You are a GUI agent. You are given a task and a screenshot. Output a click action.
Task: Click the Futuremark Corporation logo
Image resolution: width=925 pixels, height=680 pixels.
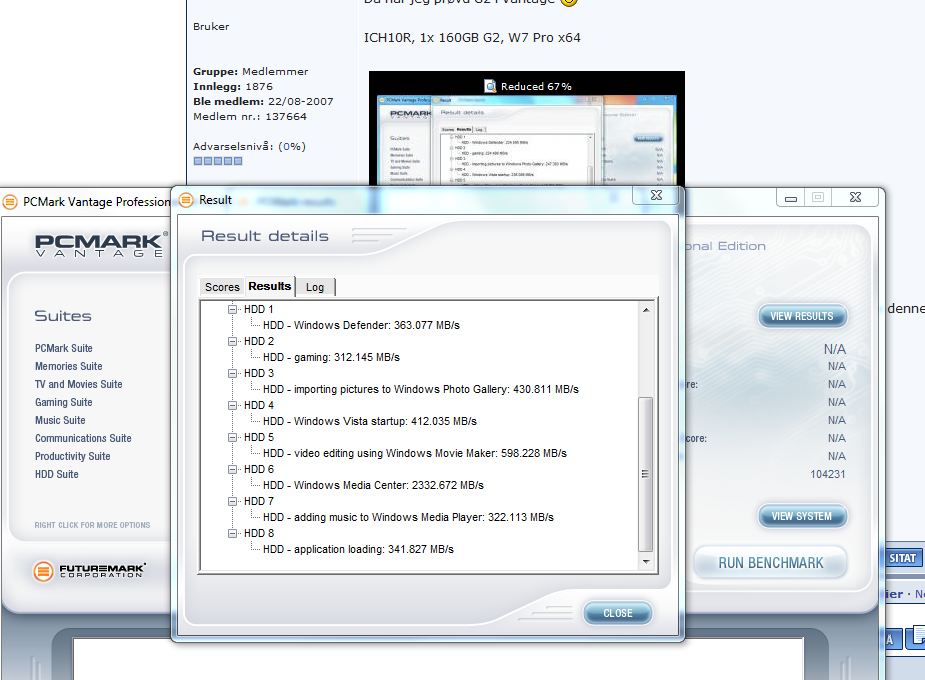coord(90,571)
